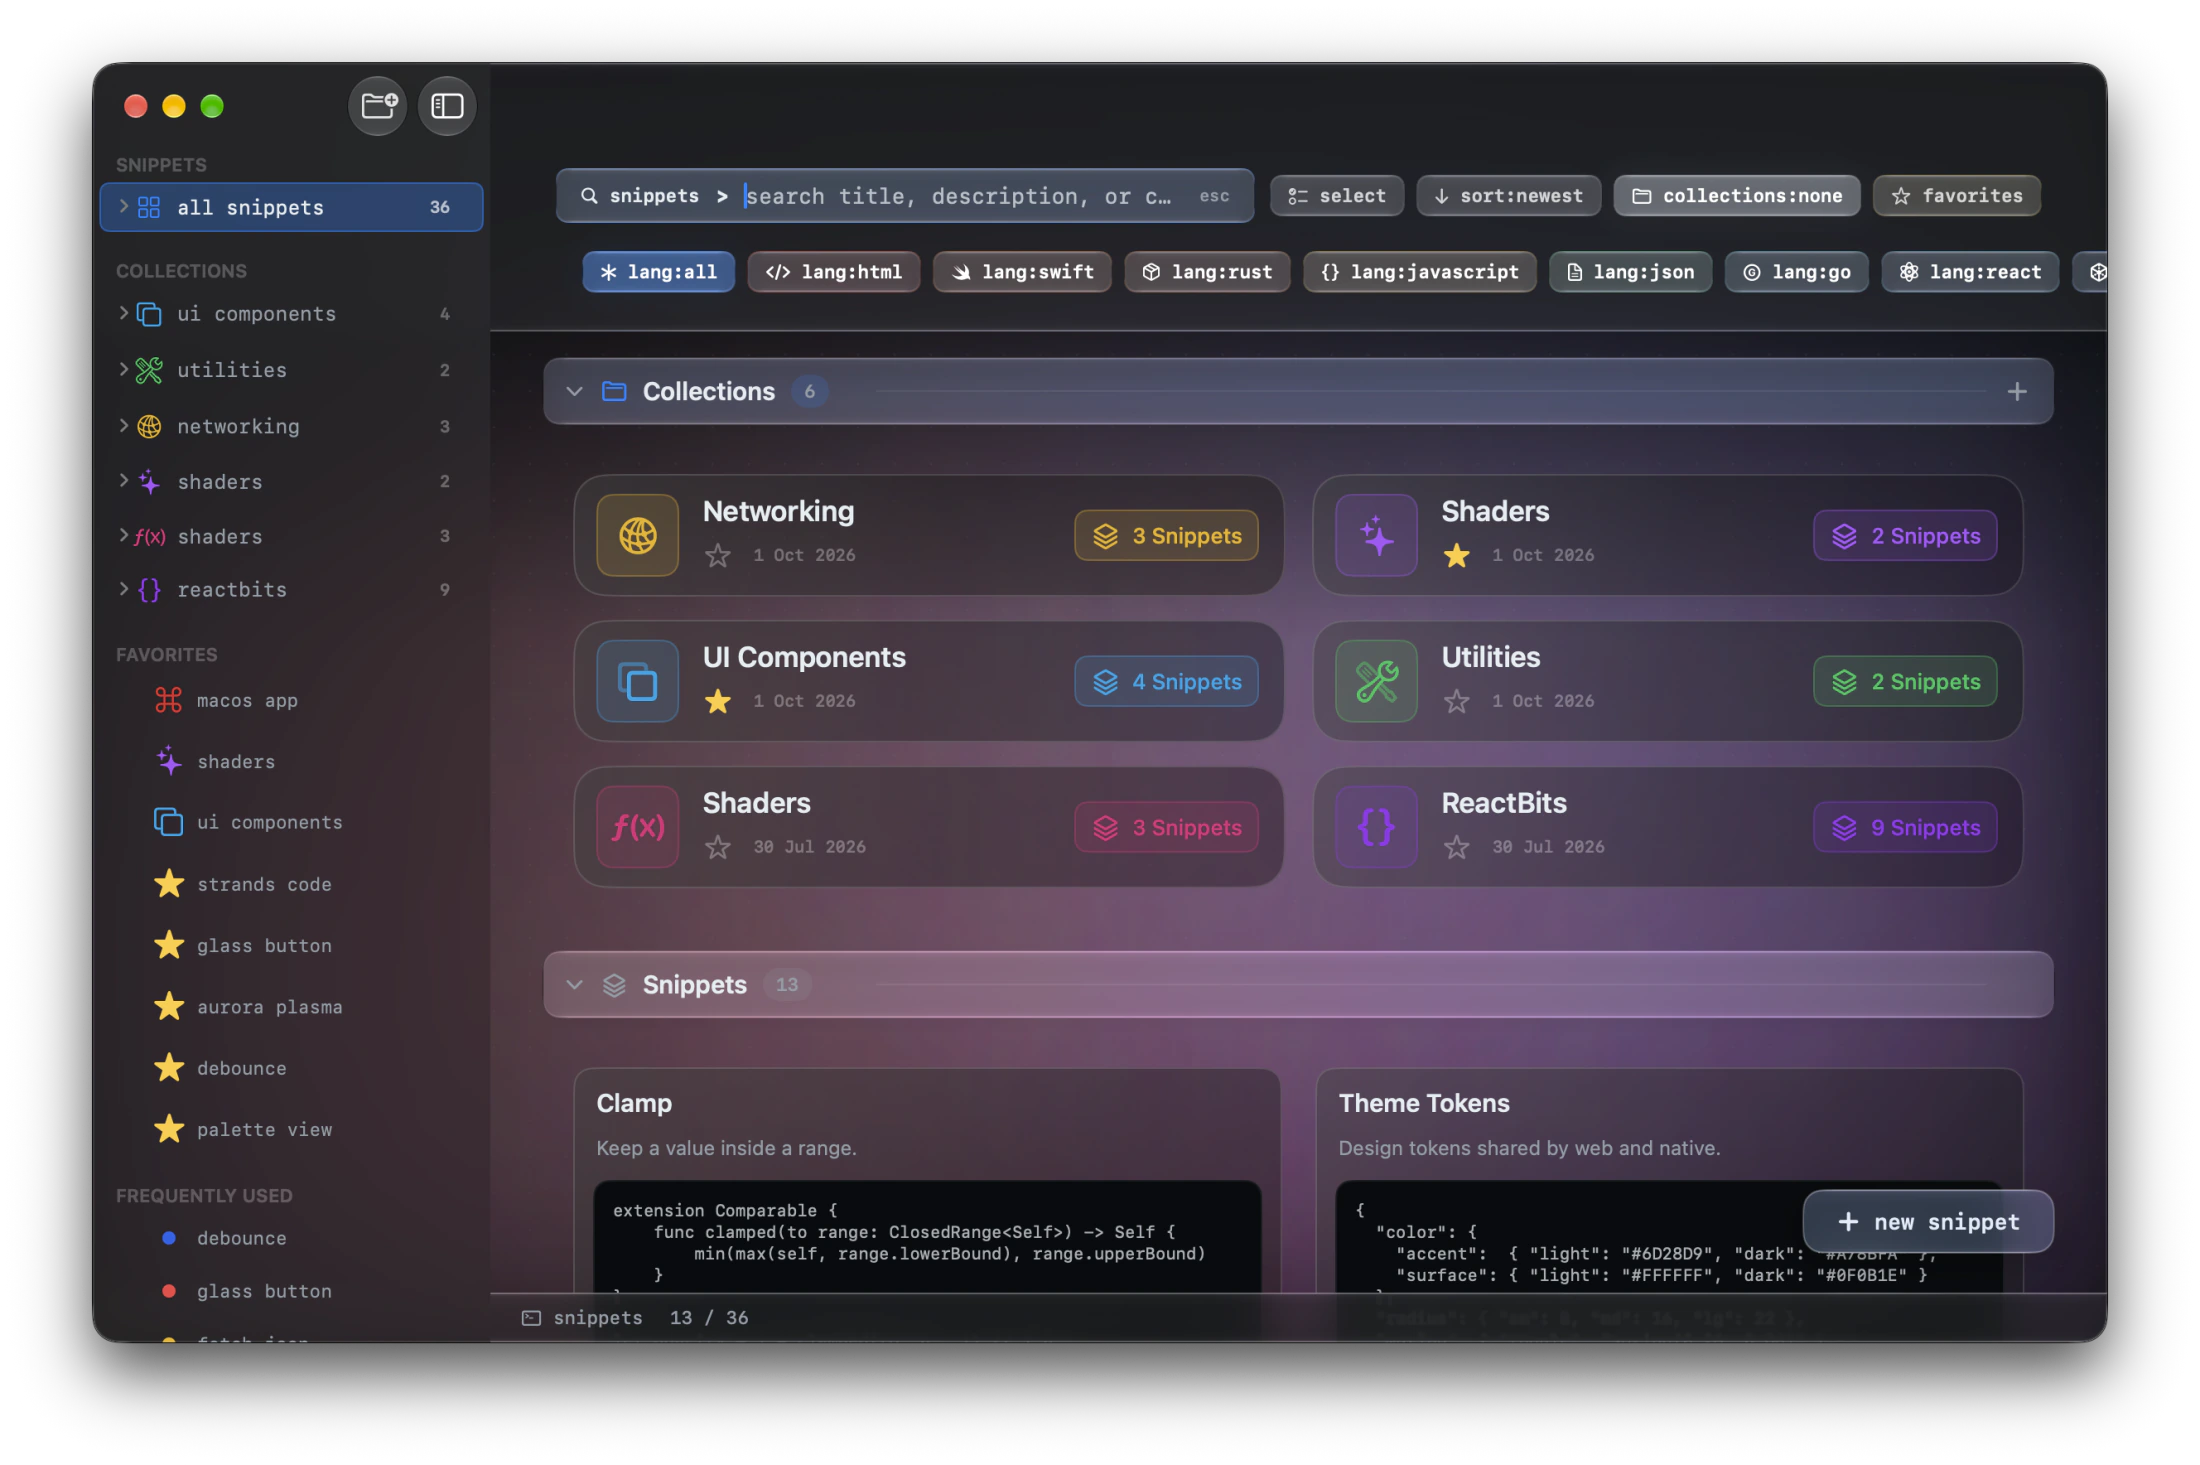
Task: Click the blue dot beside debounce
Action: 169,1238
